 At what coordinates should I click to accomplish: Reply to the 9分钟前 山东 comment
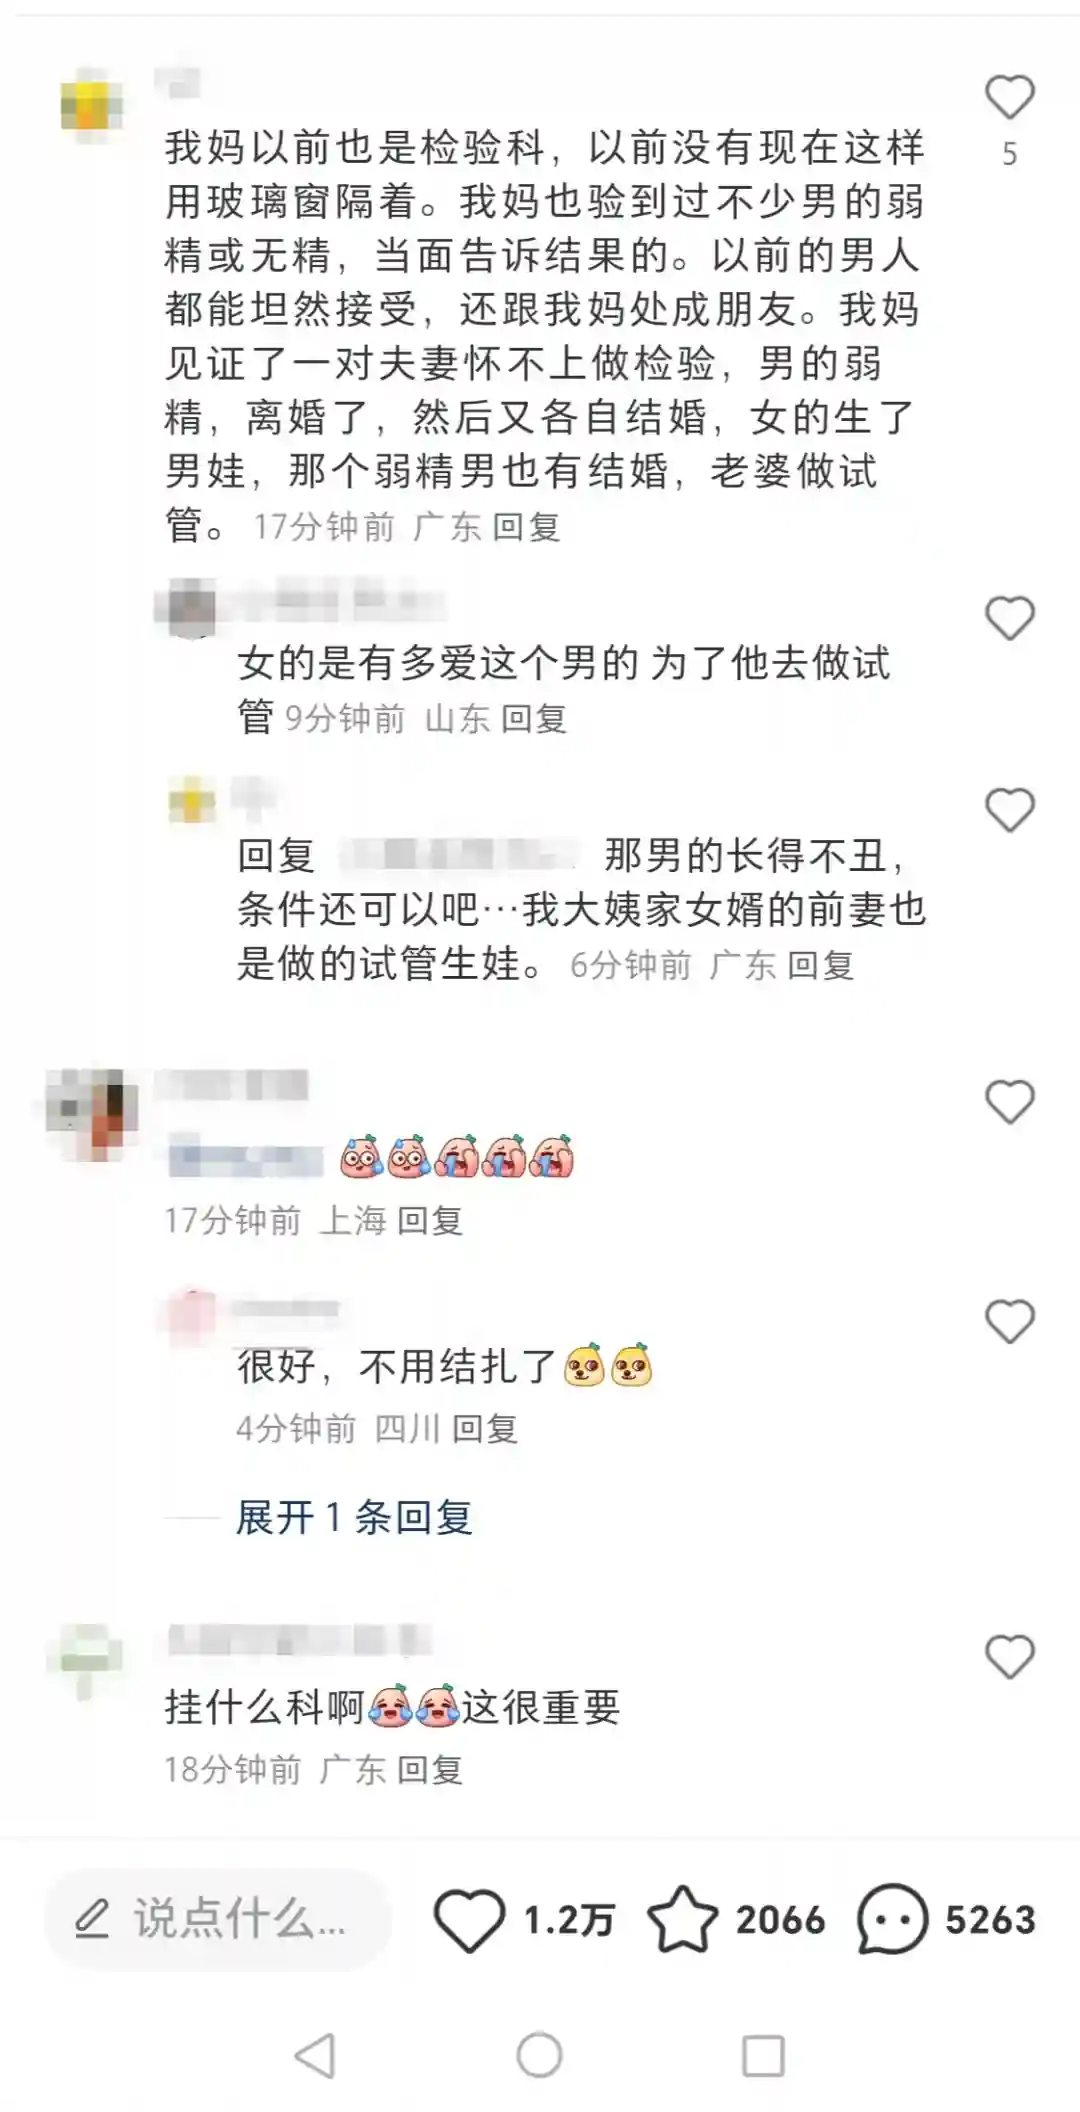click(x=533, y=719)
